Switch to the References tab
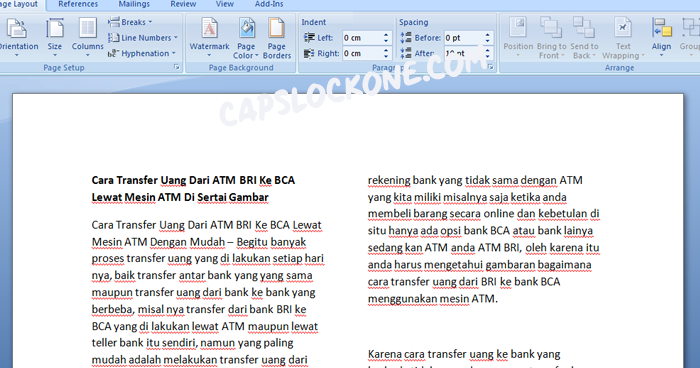 (x=78, y=4)
